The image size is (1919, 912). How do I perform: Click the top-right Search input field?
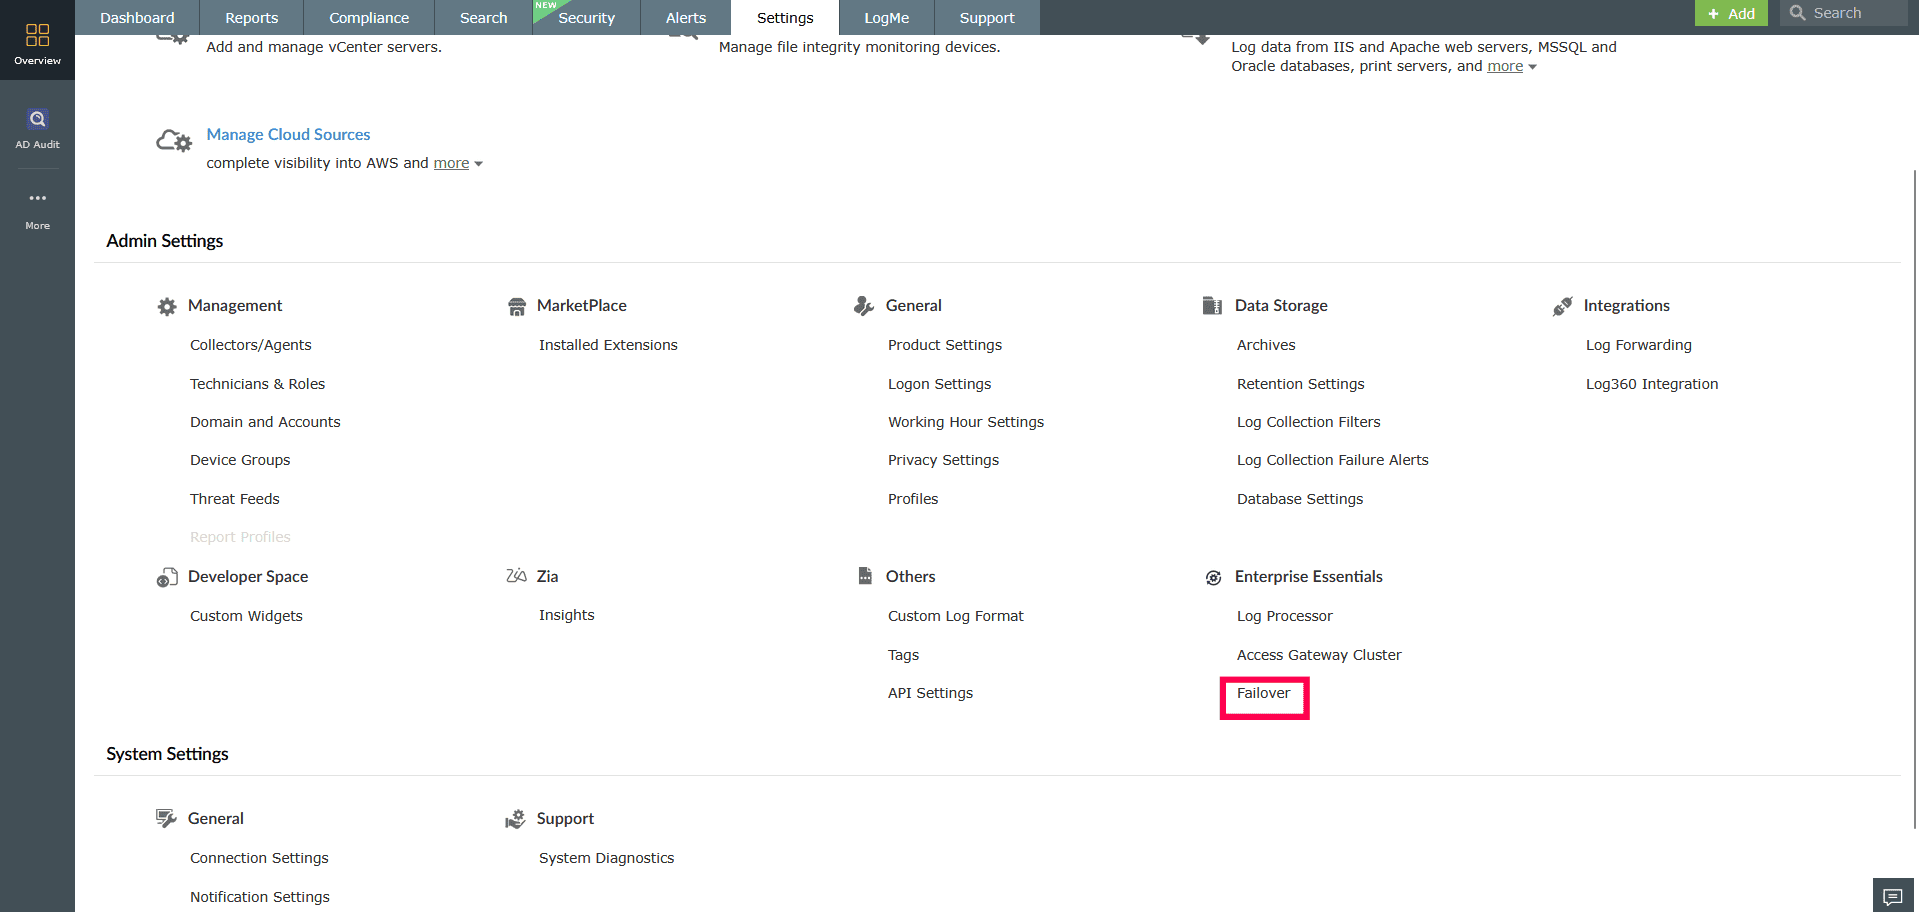[1844, 13]
